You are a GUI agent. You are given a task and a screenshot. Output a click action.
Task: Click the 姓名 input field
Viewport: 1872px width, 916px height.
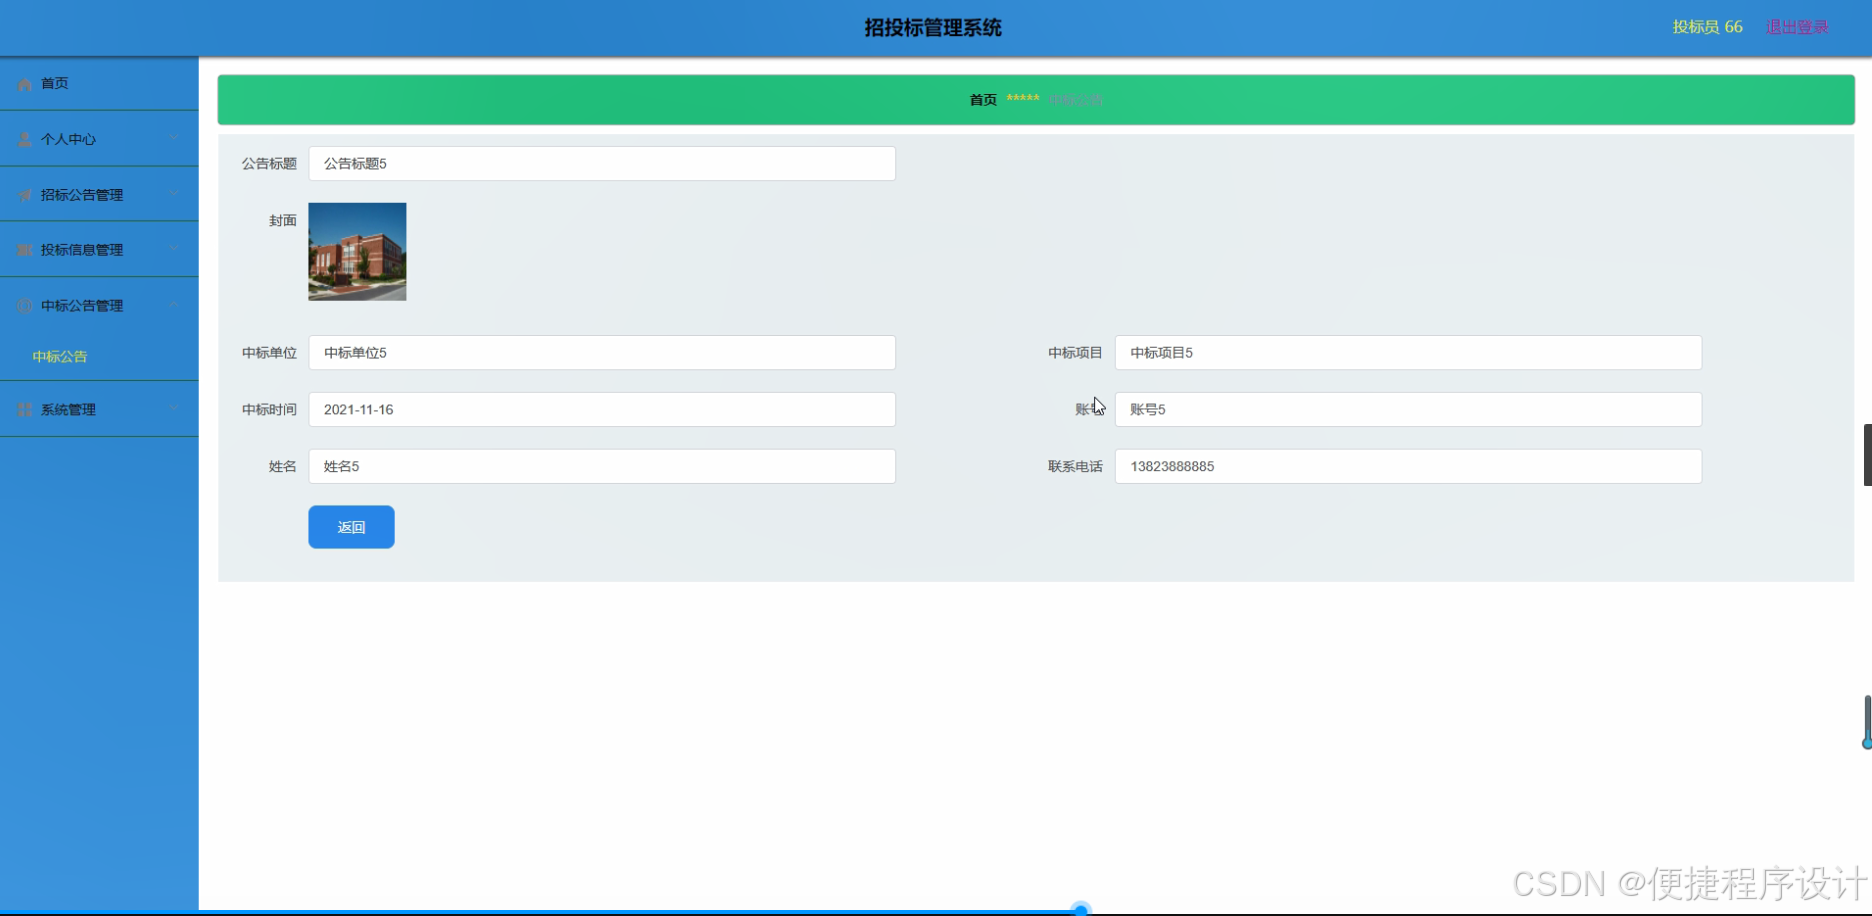602,467
